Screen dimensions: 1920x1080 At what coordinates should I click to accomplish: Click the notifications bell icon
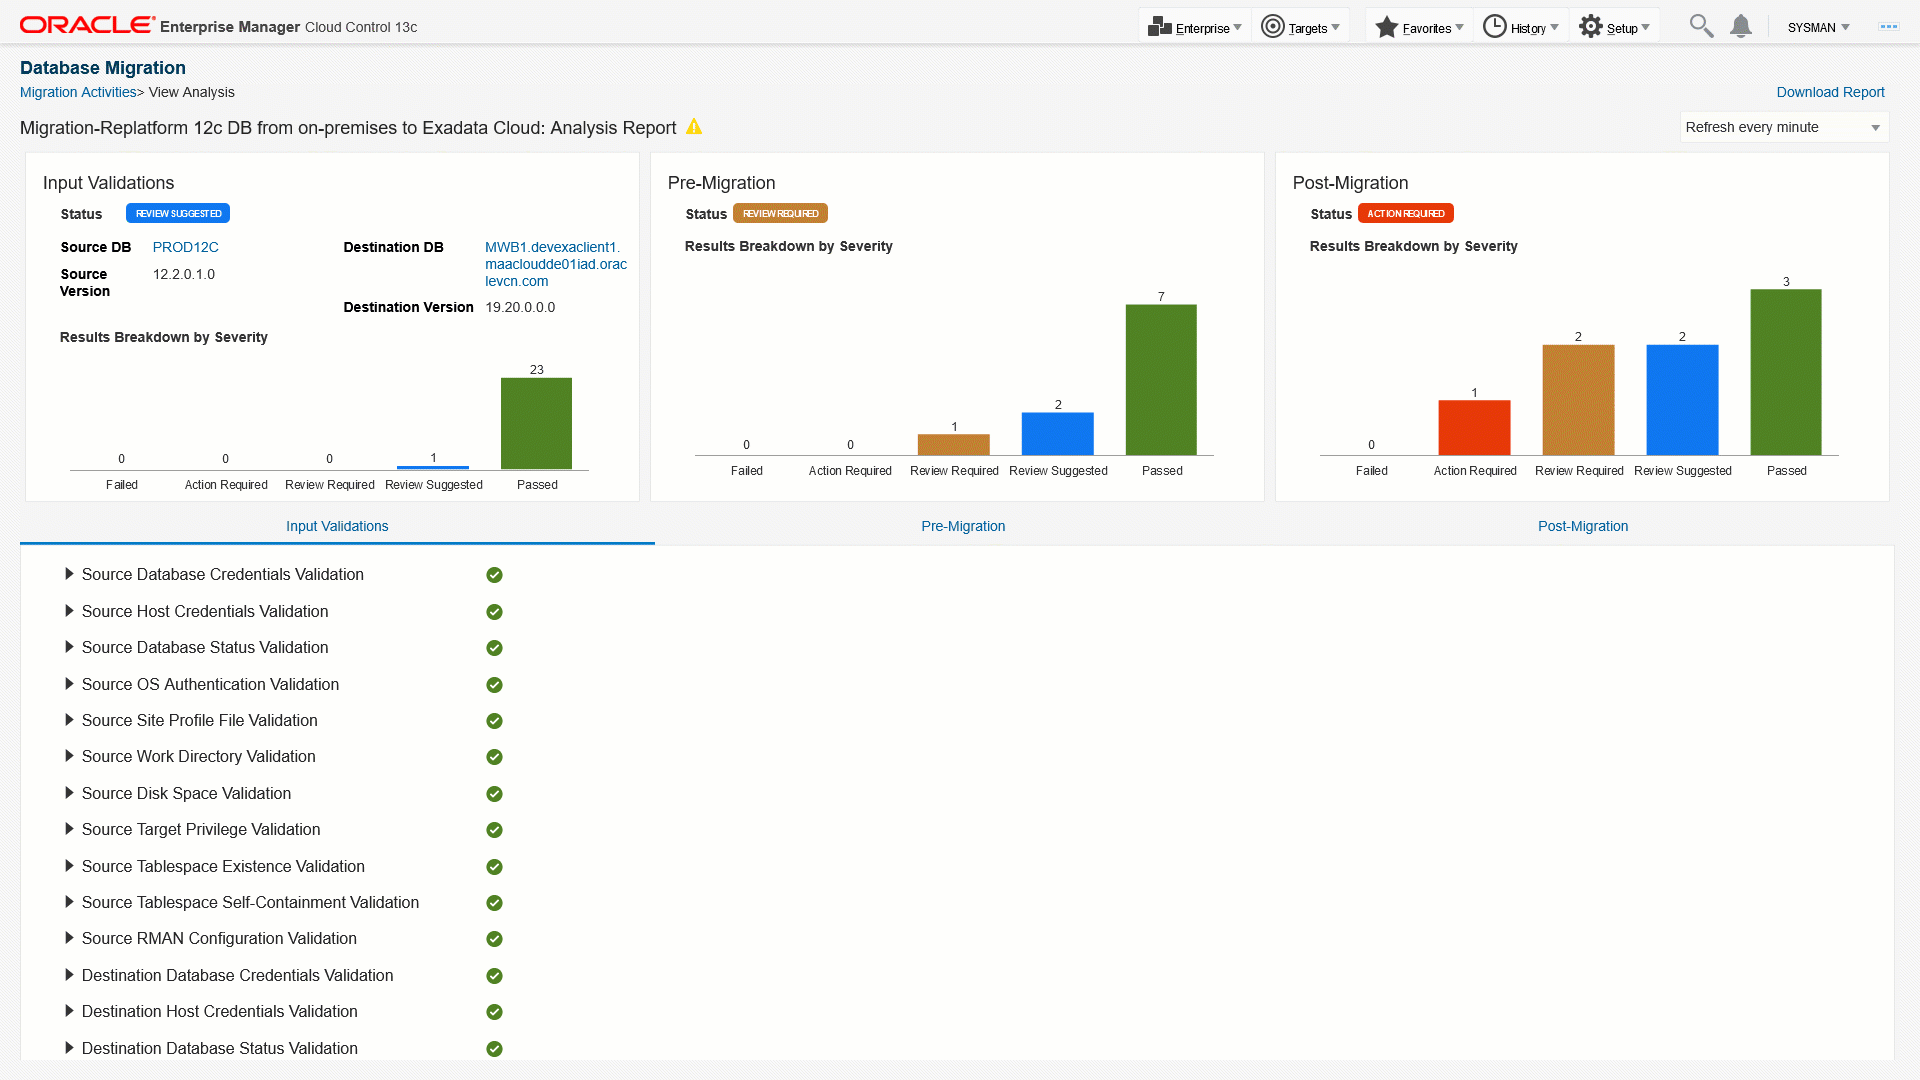(x=1741, y=26)
